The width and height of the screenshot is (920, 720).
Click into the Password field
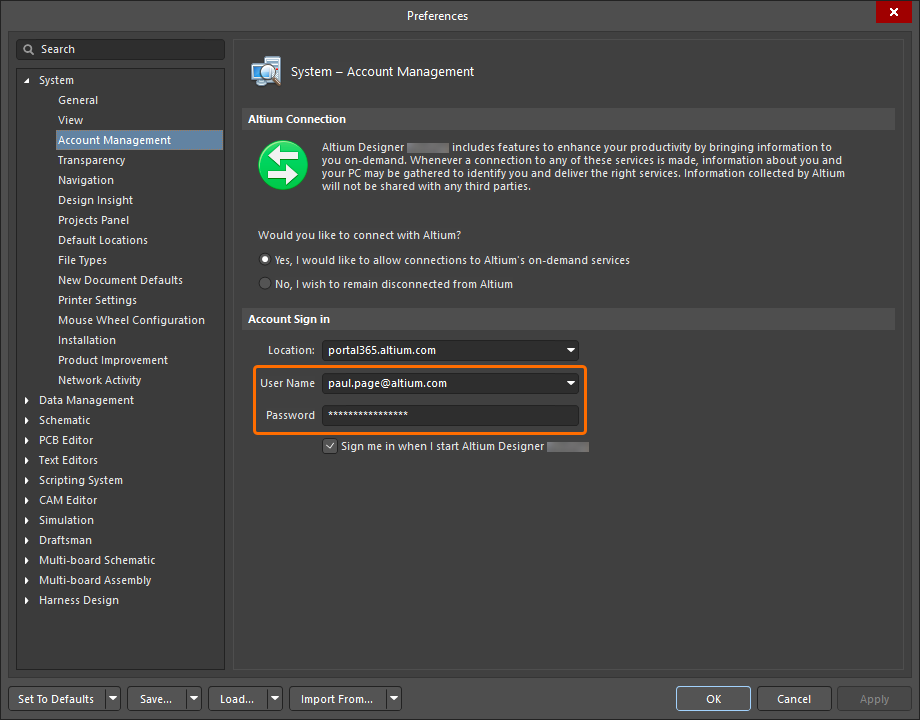pos(450,415)
